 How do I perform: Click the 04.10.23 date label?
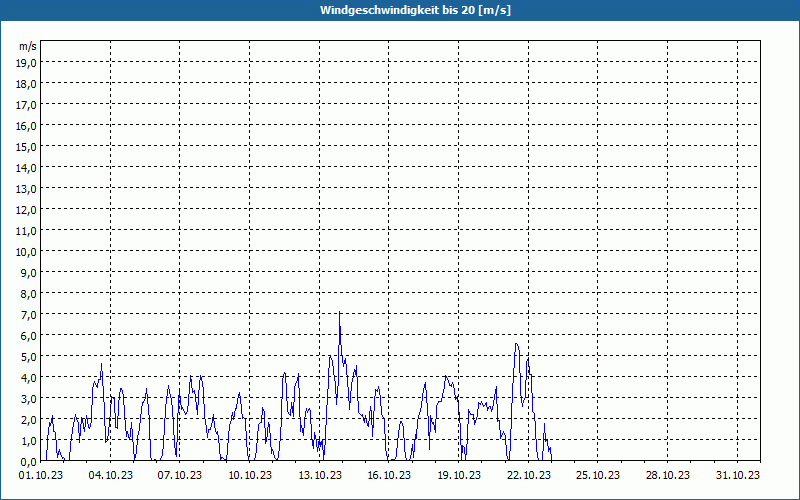[x=110, y=476]
